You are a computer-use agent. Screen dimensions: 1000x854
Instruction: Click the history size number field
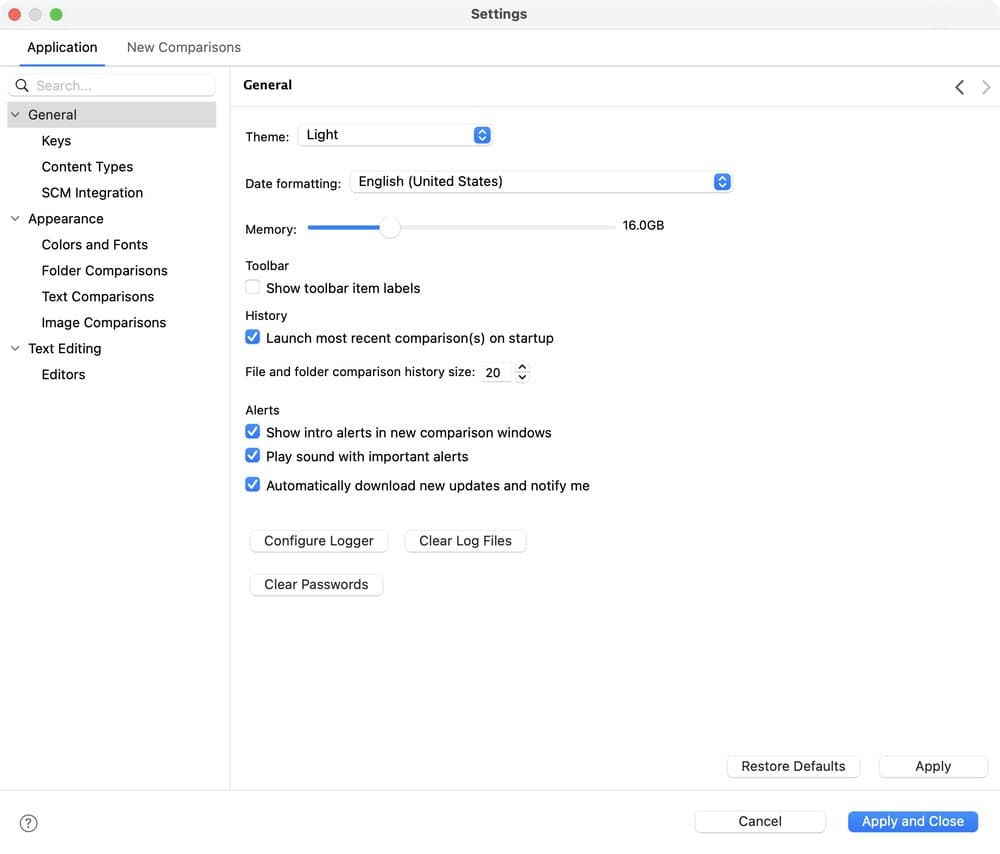point(497,372)
